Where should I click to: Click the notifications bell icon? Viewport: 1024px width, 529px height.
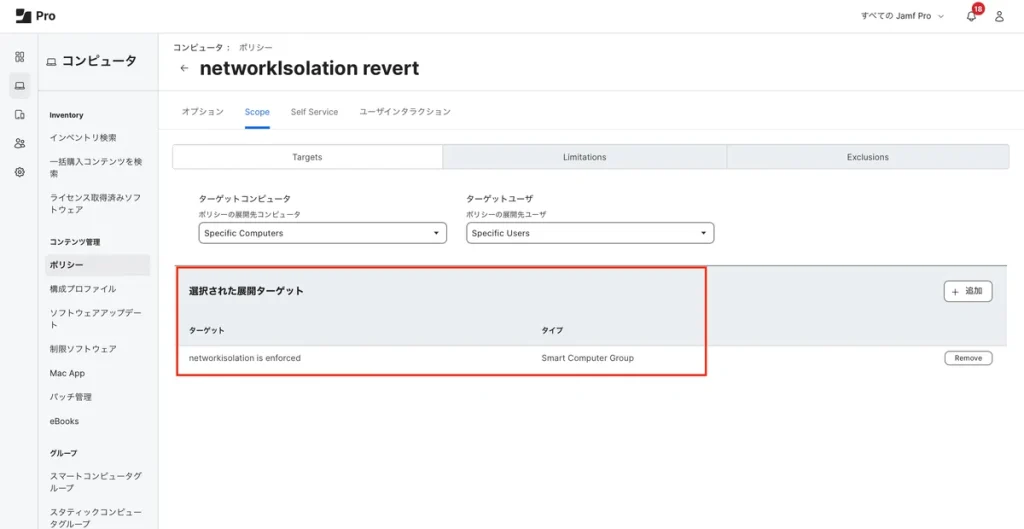[971, 16]
